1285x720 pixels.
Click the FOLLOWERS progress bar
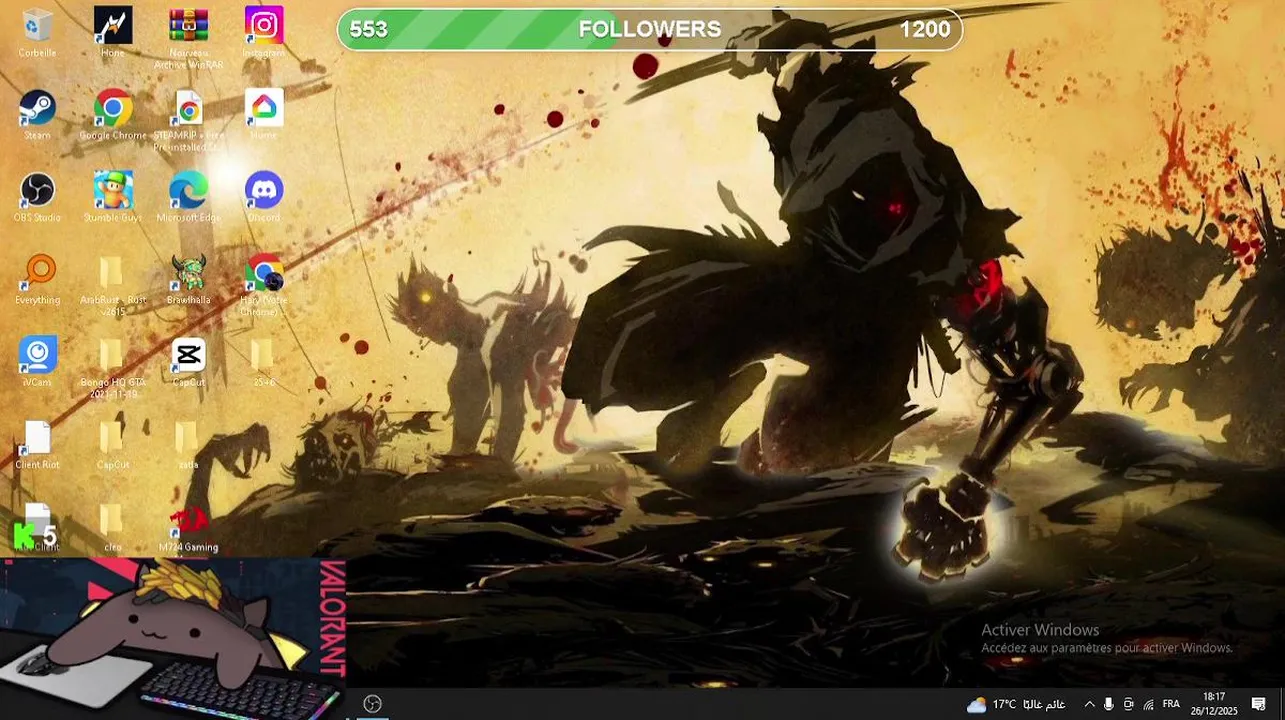click(x=650, y=29)
